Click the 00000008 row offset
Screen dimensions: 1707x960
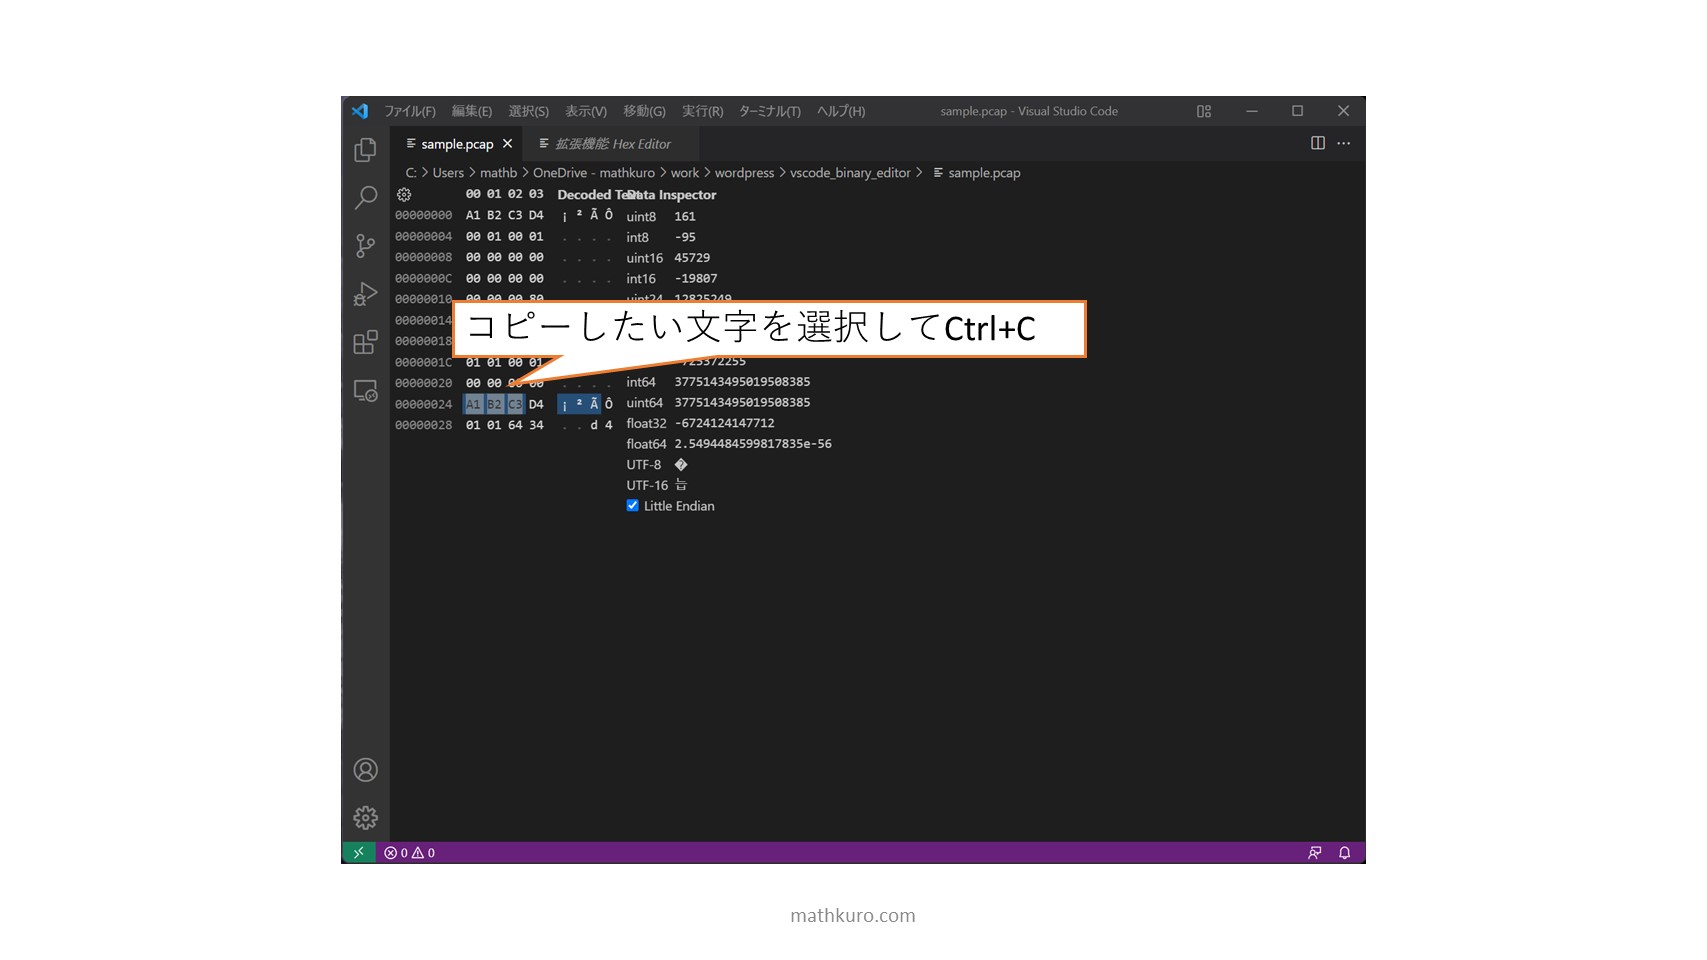coord(424,258)
